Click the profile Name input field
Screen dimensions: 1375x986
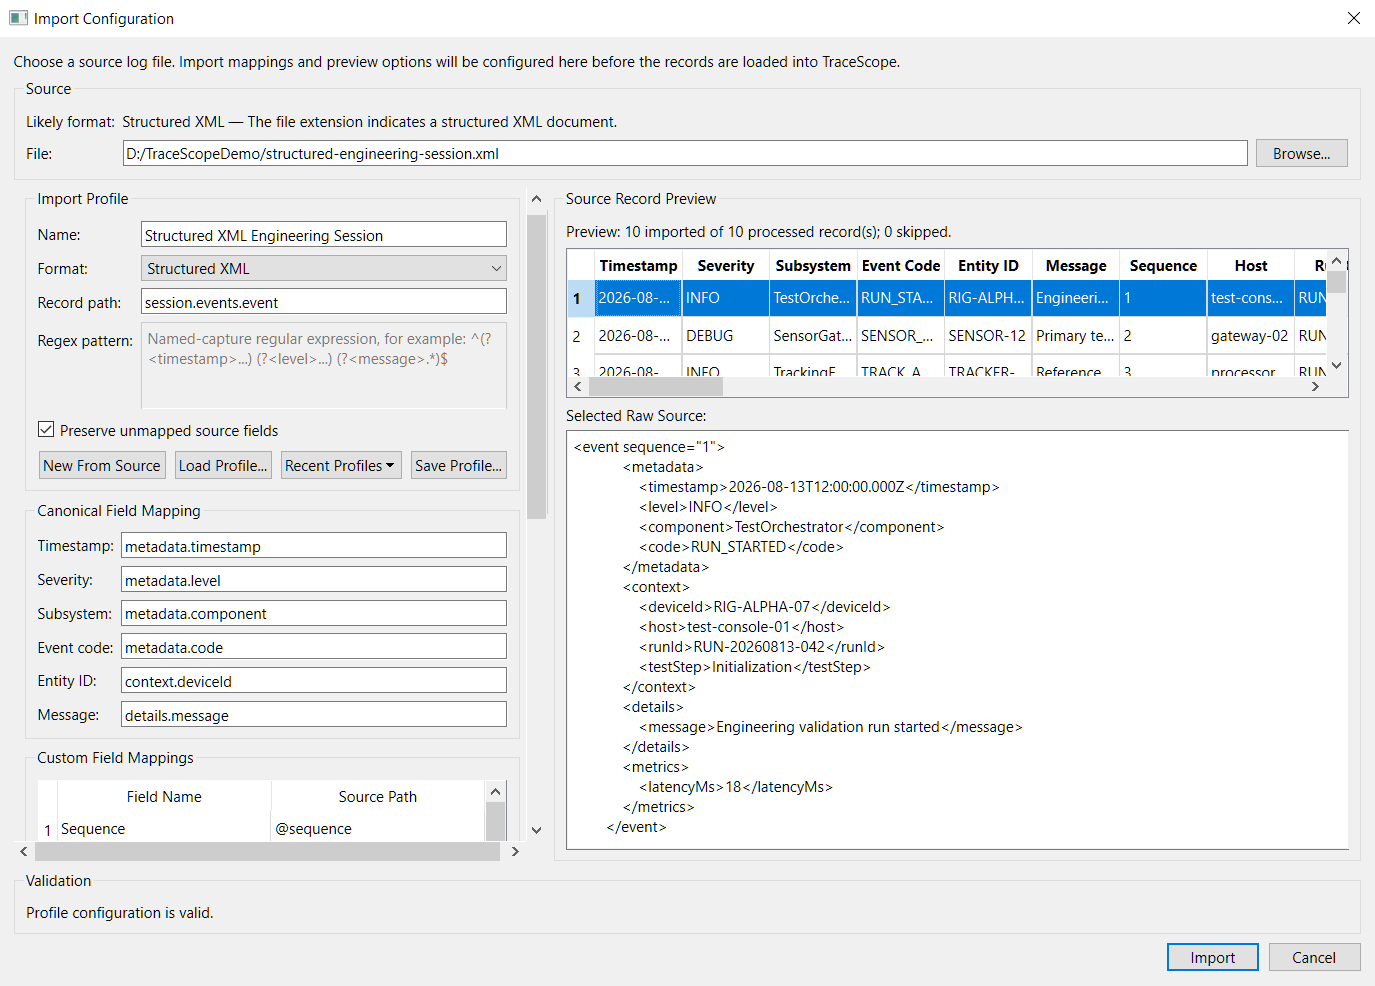324,235
